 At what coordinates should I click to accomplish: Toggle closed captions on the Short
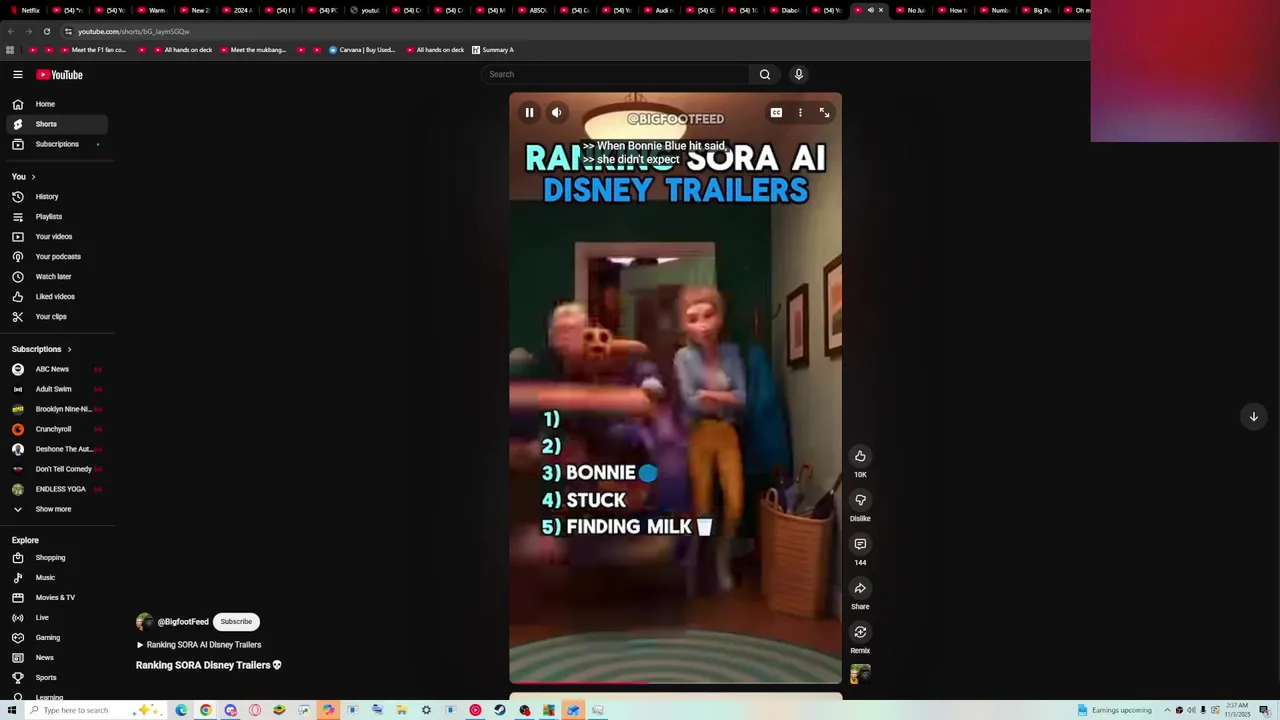tap(776, 113)
